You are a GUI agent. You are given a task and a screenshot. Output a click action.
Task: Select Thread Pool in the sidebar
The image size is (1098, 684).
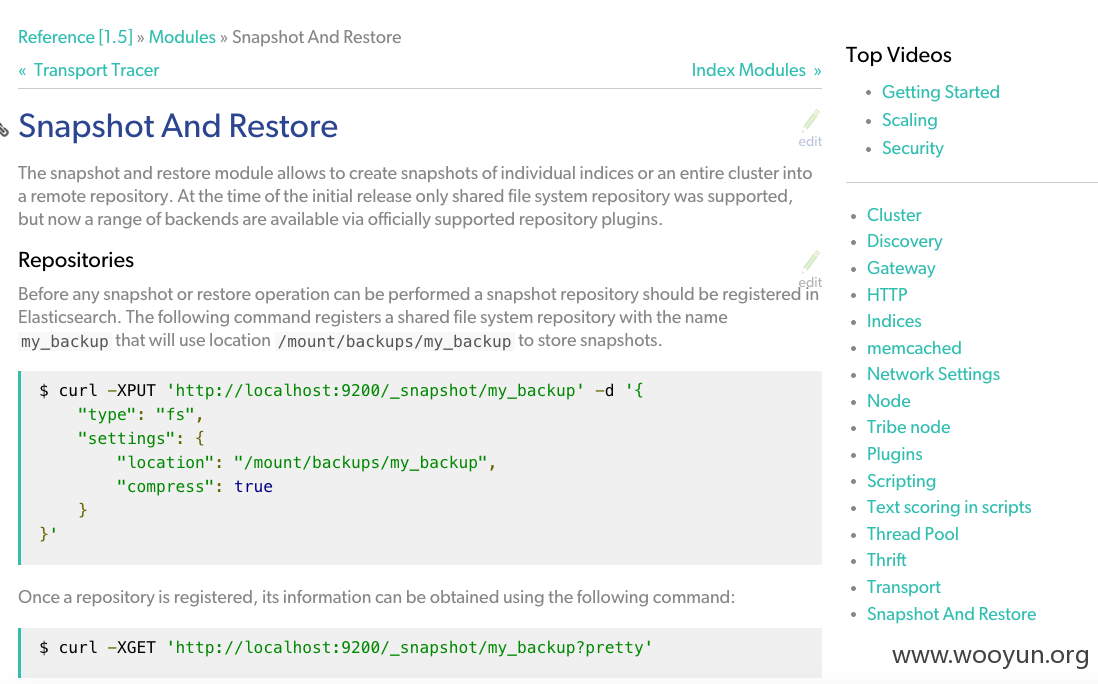point(912,534)
